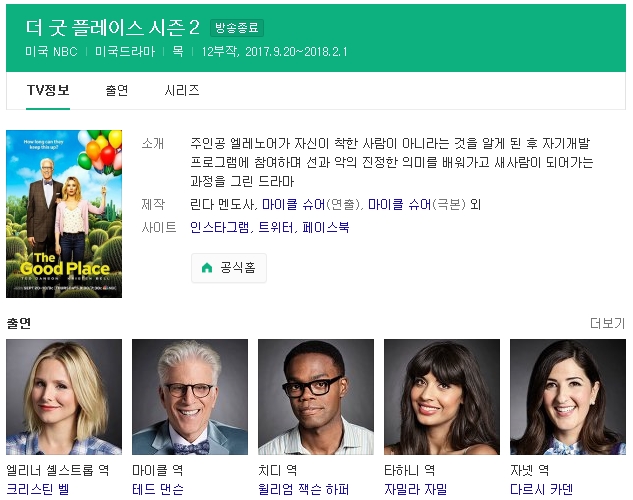
Task: Click the weekday 목 text in header
Action: point(178,52)
